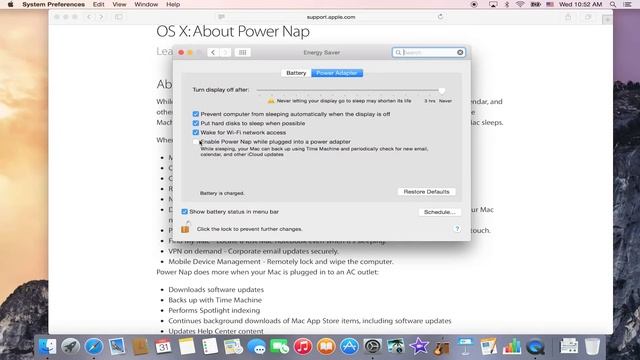Image resolution: width=640 pixels, height=360 pixels.
Task: Click the turn display off slider knob
Action: coord(442,90)
